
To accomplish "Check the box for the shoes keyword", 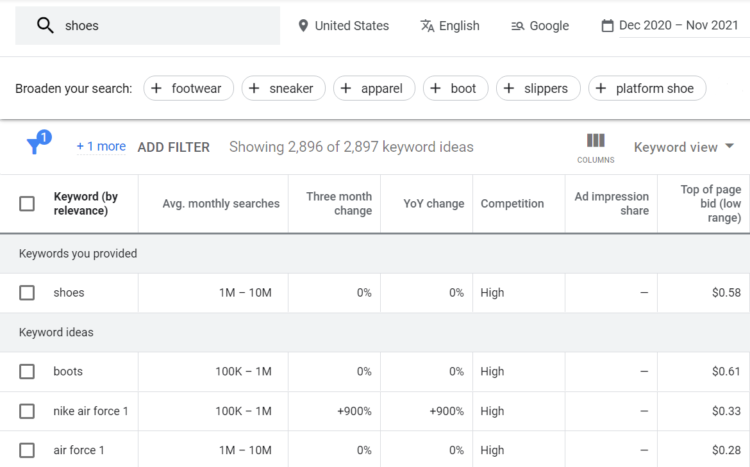I will pos(27,293).
